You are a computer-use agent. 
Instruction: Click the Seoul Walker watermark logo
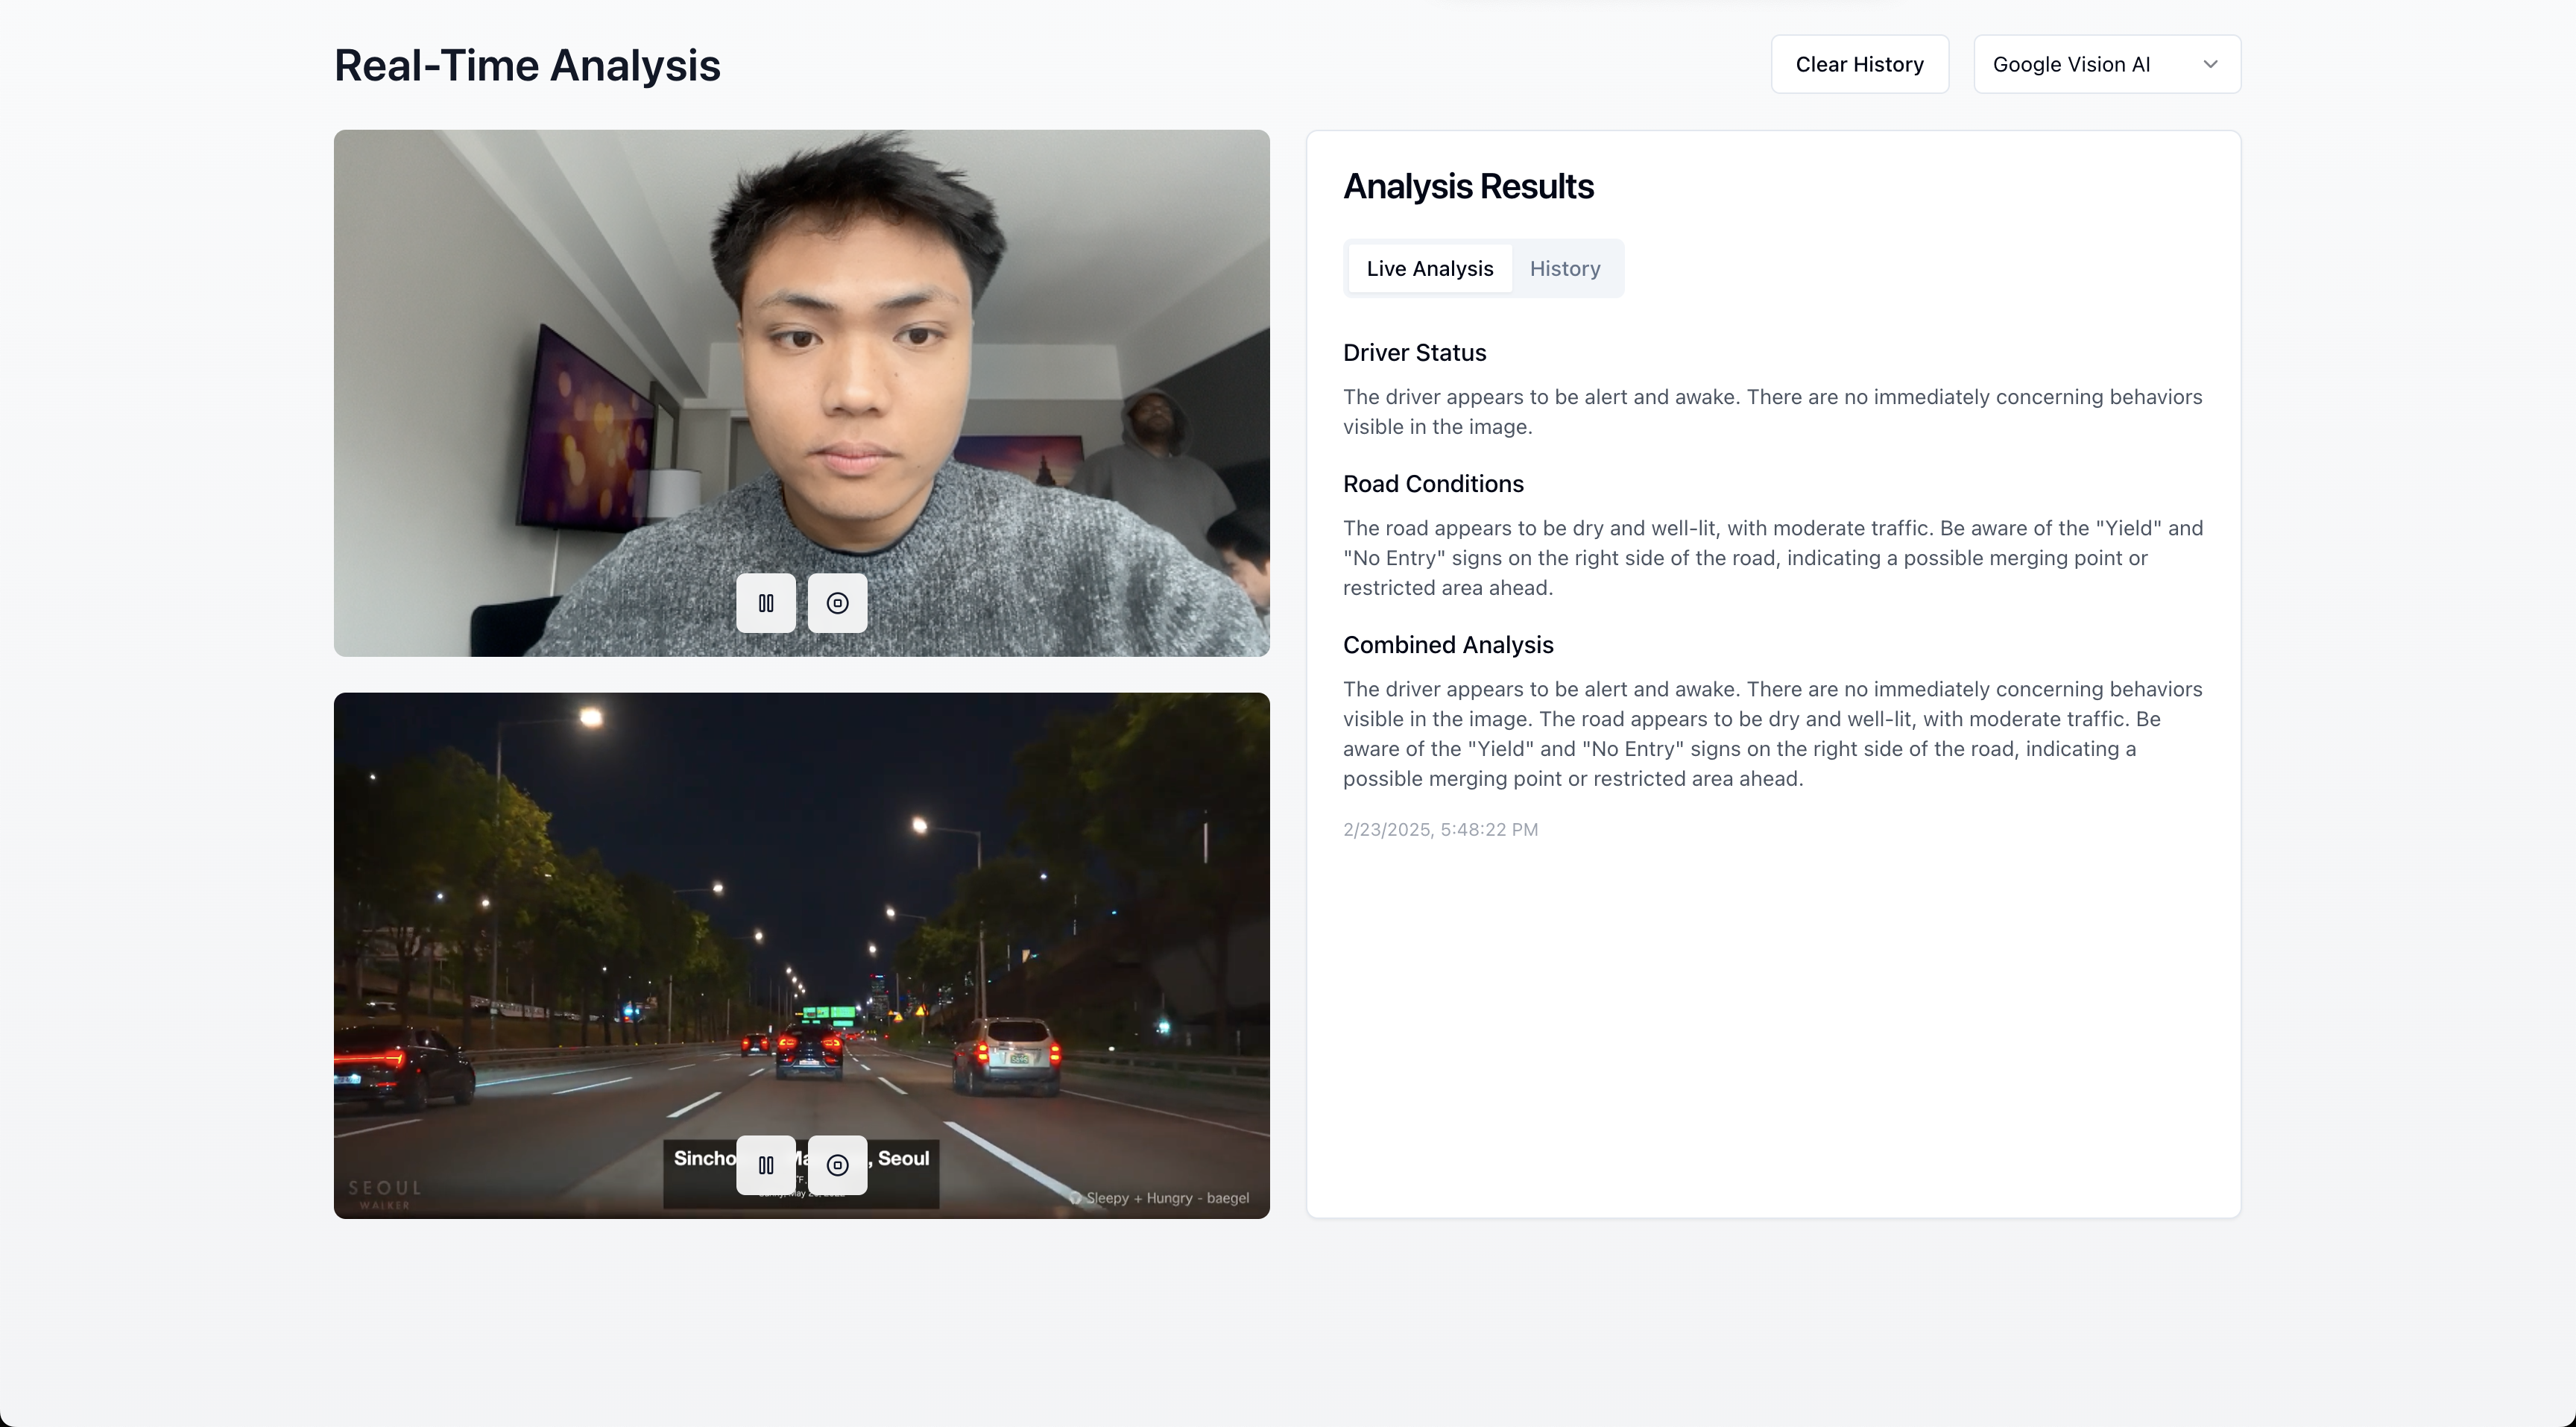(x=384, y=1193)
